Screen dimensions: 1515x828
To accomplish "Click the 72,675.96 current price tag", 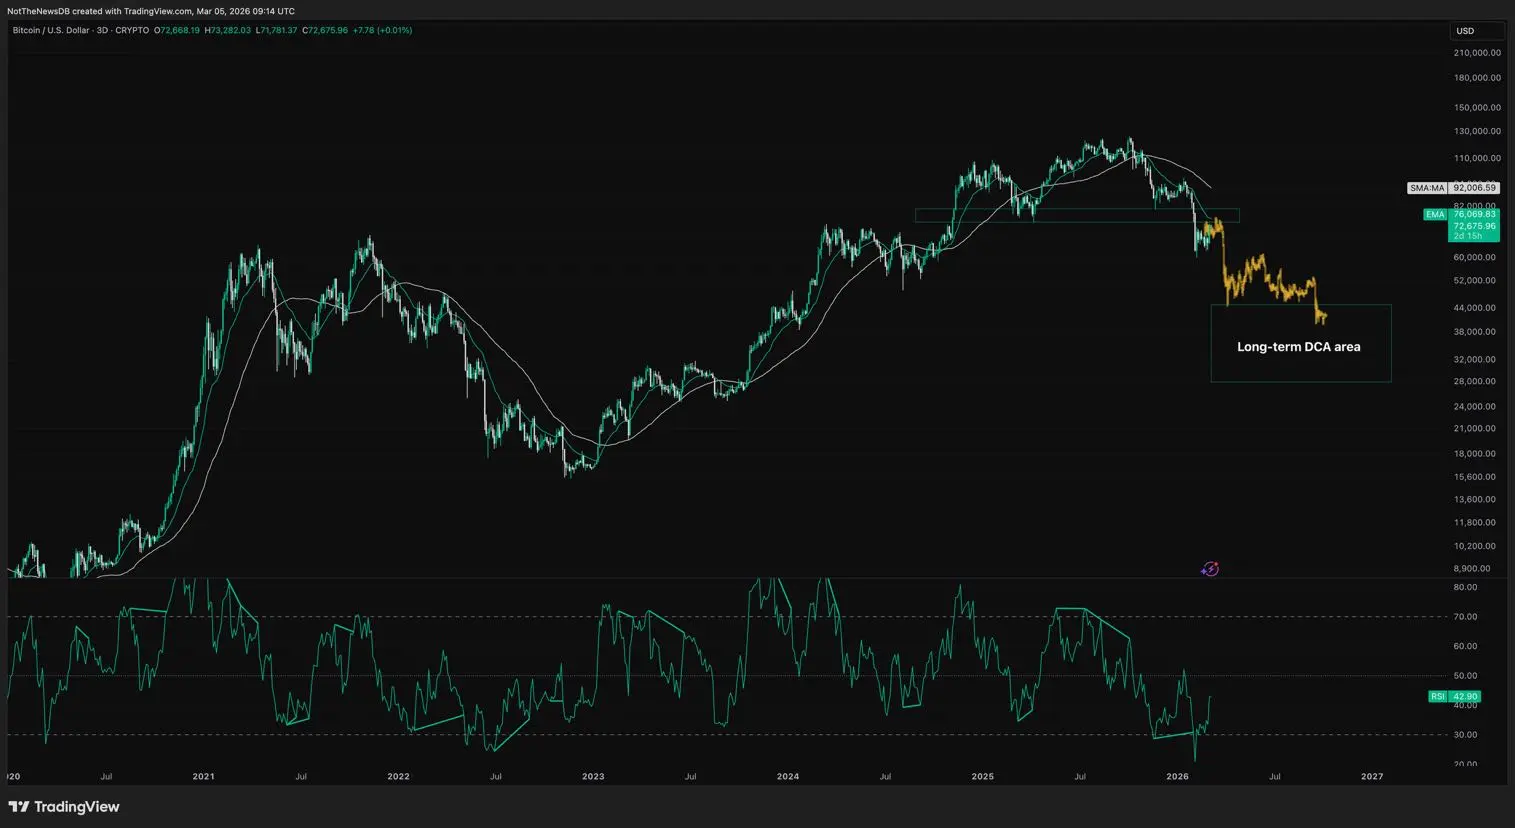I will [1474, 226].
